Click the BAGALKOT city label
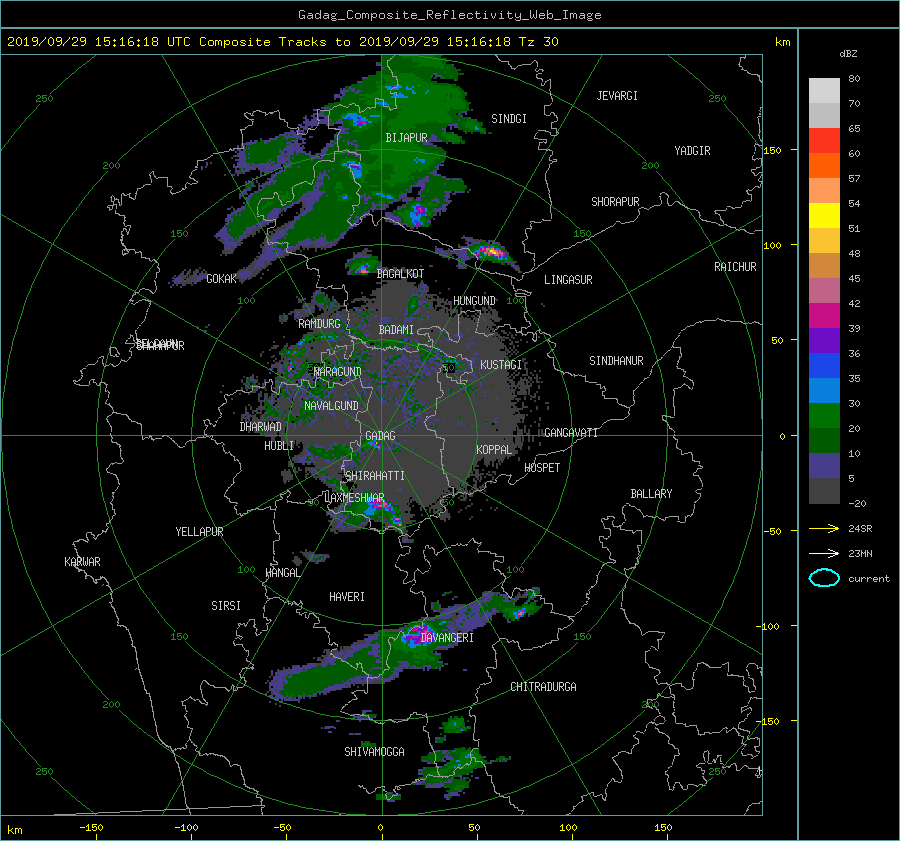Viewport: 900px width, 841px height. tap(400, 274)
